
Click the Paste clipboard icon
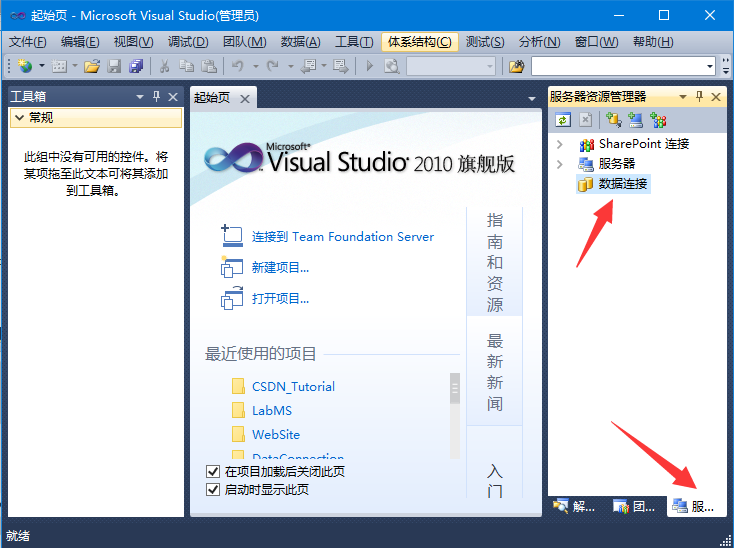click(x=209, y=66)
